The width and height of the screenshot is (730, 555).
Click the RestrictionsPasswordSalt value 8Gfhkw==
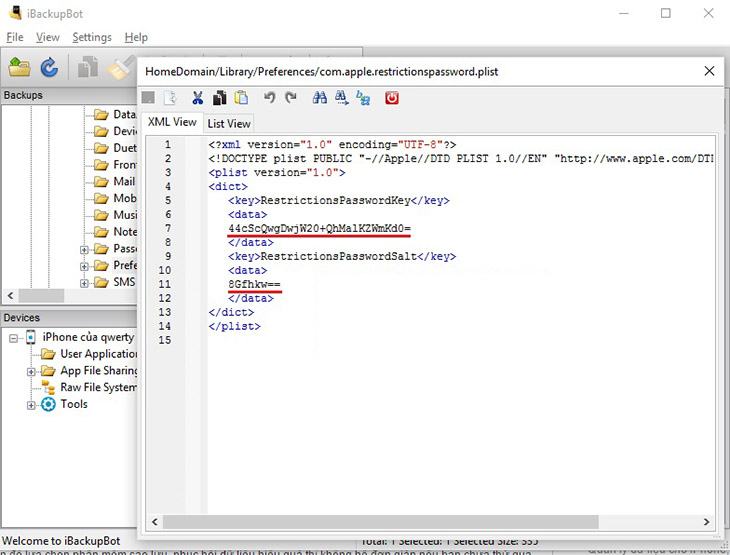pyautogui.click(x=255, y=284)
